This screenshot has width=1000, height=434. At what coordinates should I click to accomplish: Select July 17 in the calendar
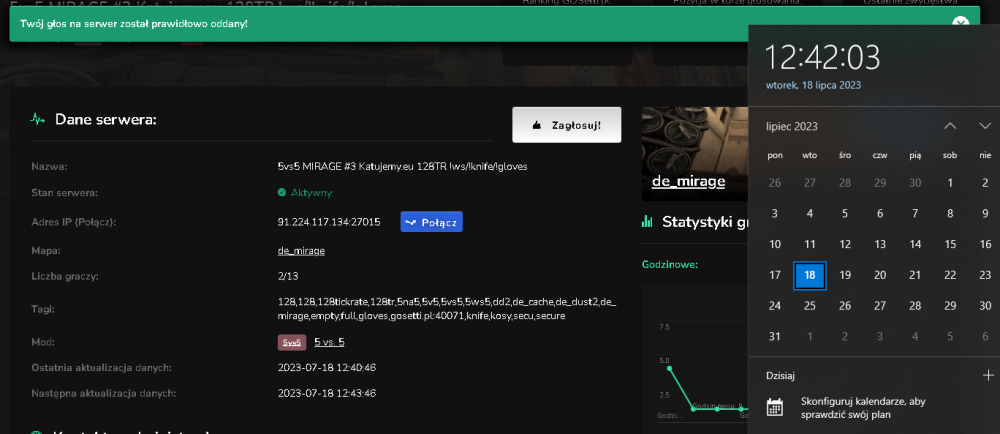click(775, 275)
